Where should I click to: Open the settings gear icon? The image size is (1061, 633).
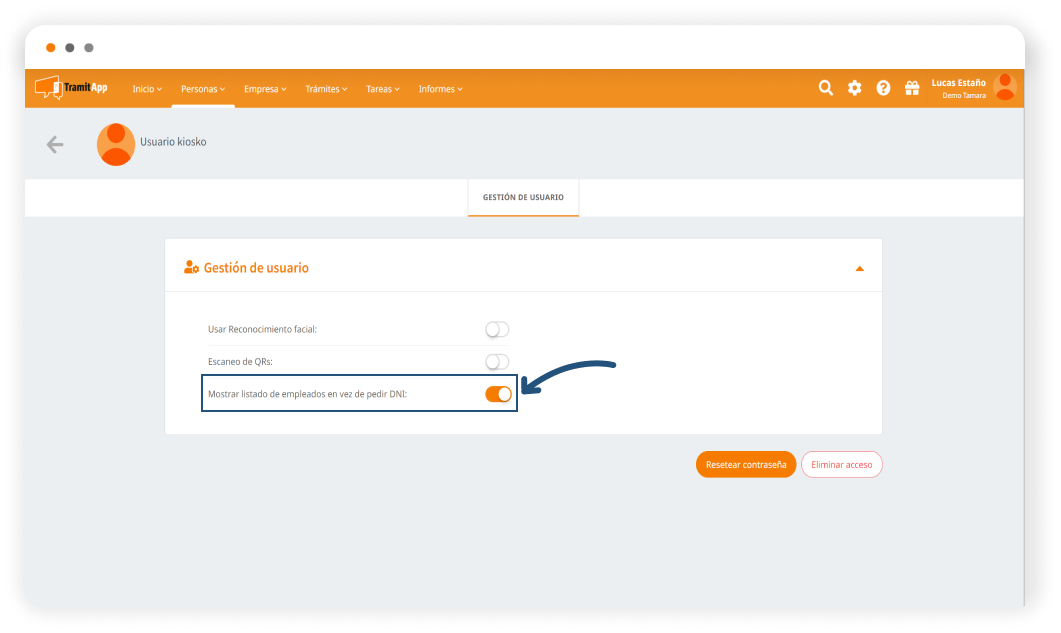(x=855, y=88)
